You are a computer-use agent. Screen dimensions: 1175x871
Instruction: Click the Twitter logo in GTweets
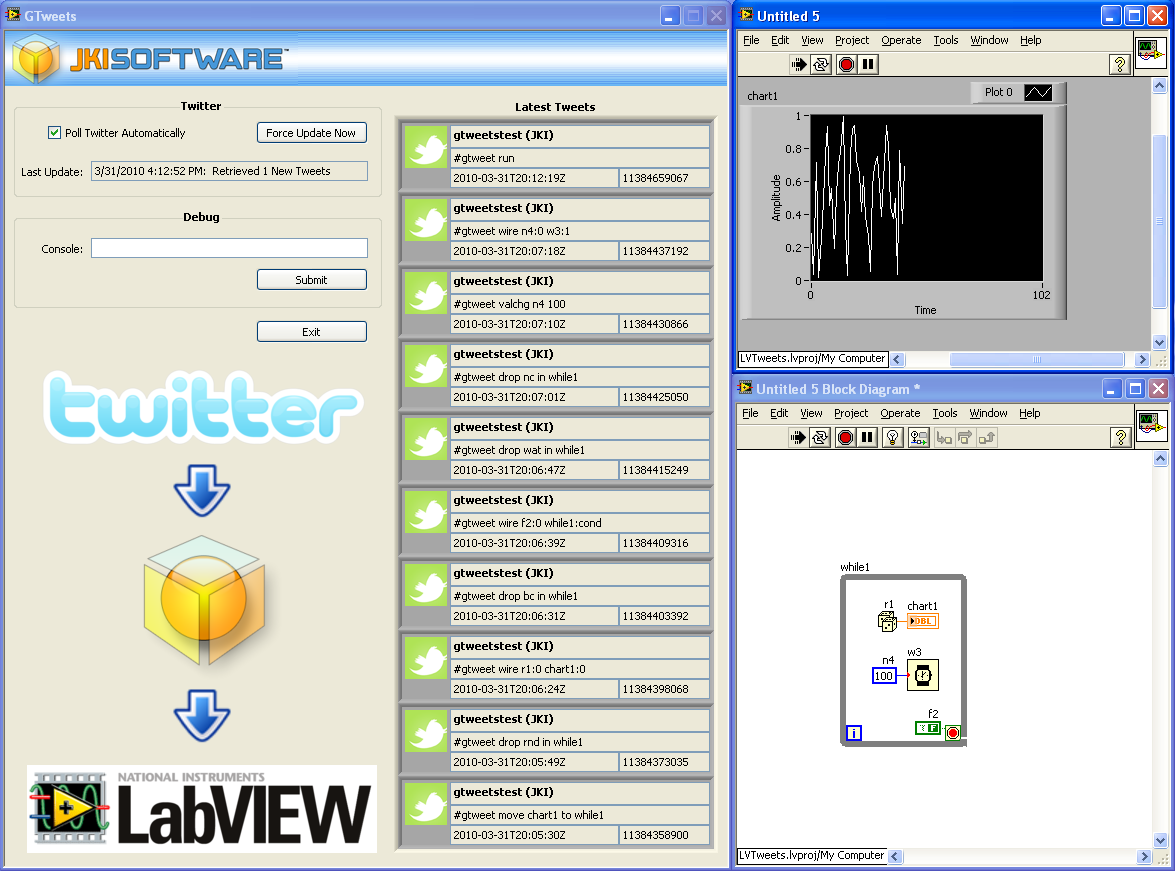pos(203,407)
